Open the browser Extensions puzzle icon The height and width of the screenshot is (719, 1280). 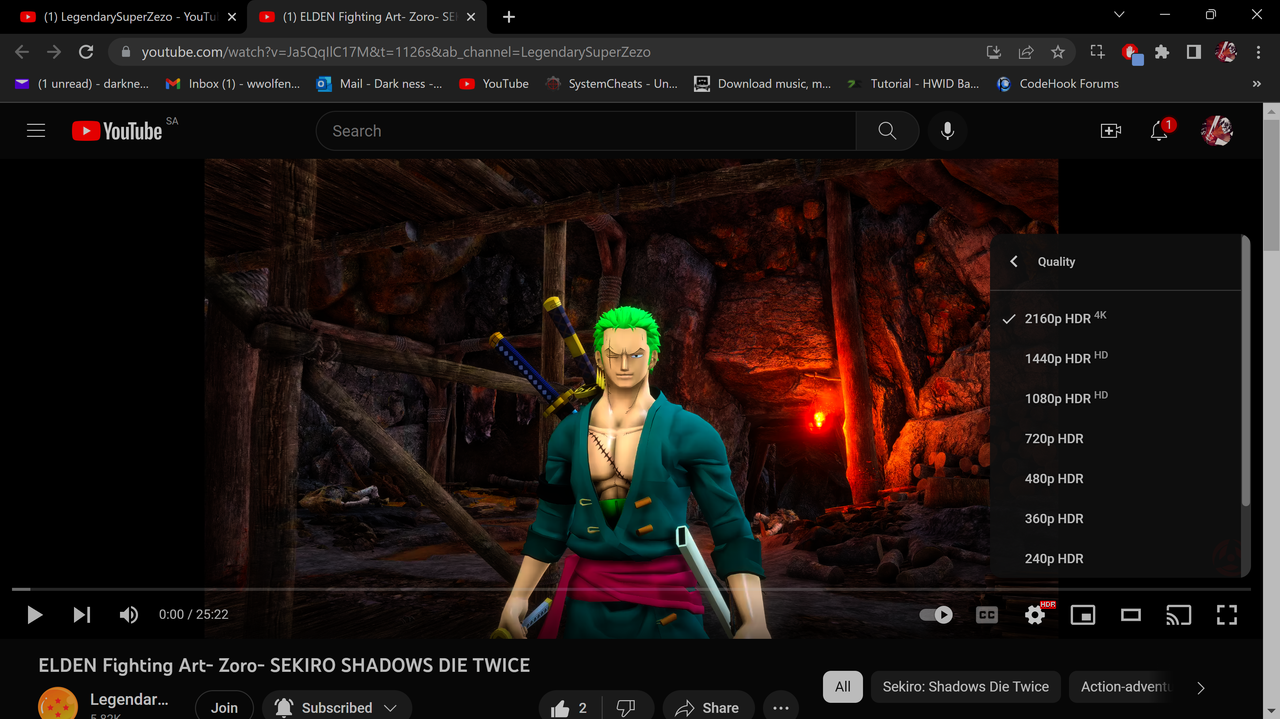(1162, 52)
